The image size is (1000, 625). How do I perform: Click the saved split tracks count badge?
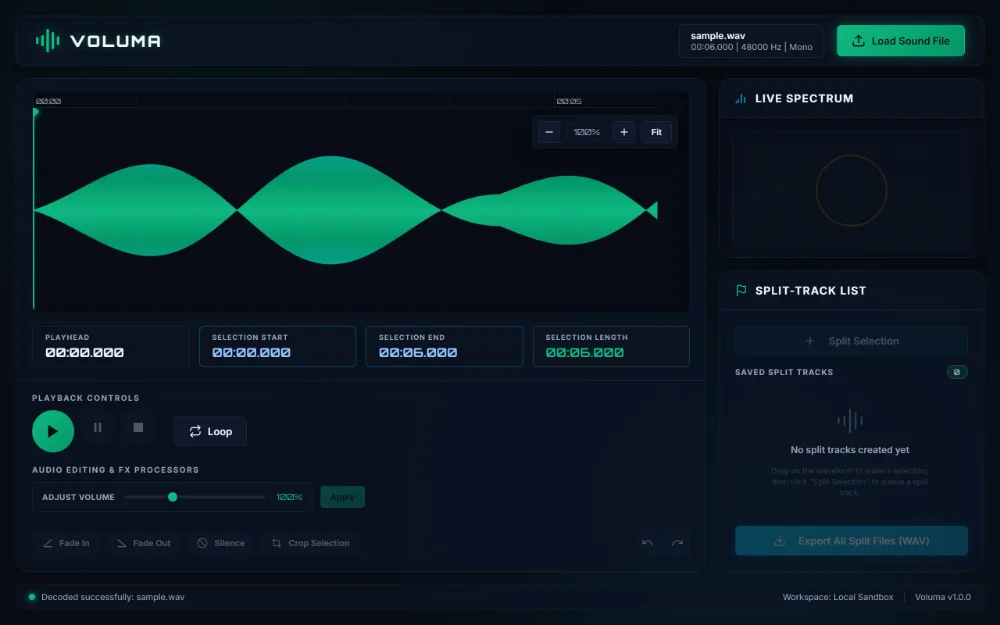[957, 372]
